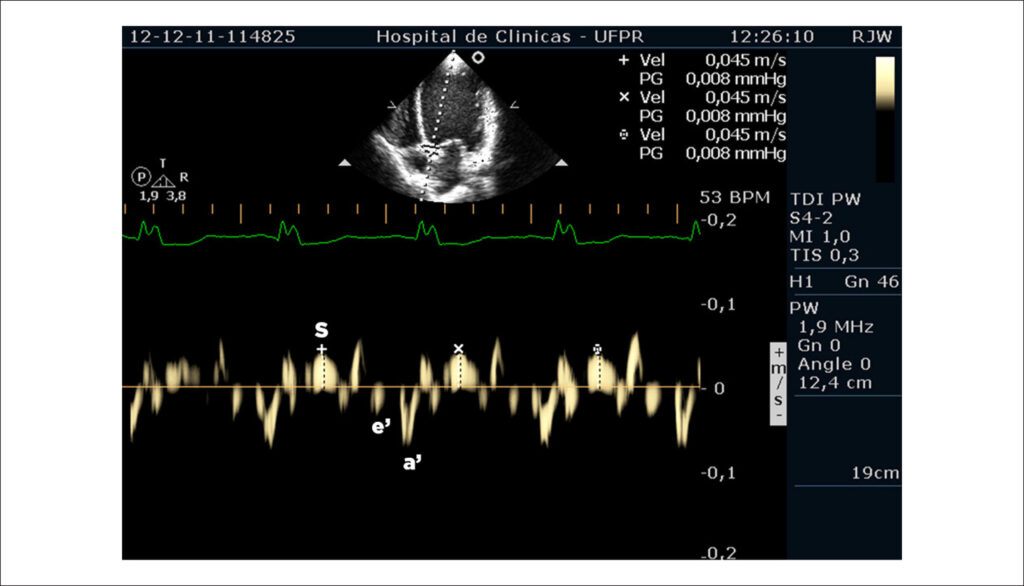The height and width of the screenshot is (586, 1024).
Task: Click the e' wave label
Action: click(x=381, y=427)
